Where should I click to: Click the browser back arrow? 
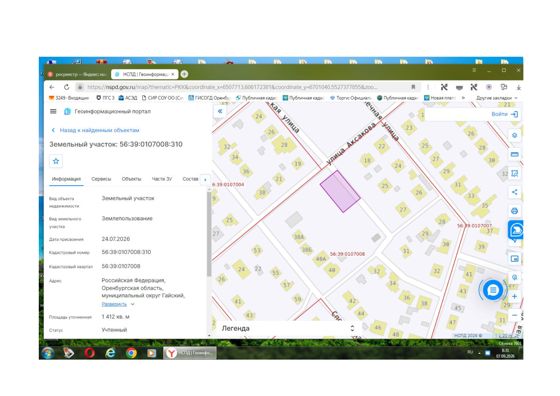52,87
